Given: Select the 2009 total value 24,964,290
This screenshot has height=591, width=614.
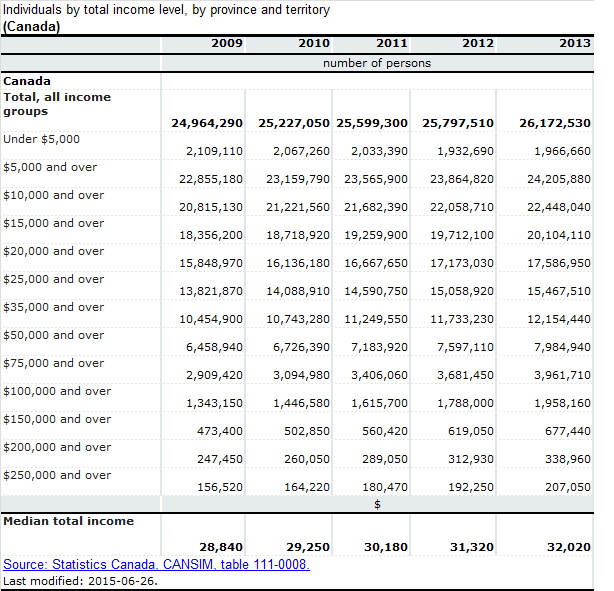Looking at the screenshot, I should click(207, 123).
